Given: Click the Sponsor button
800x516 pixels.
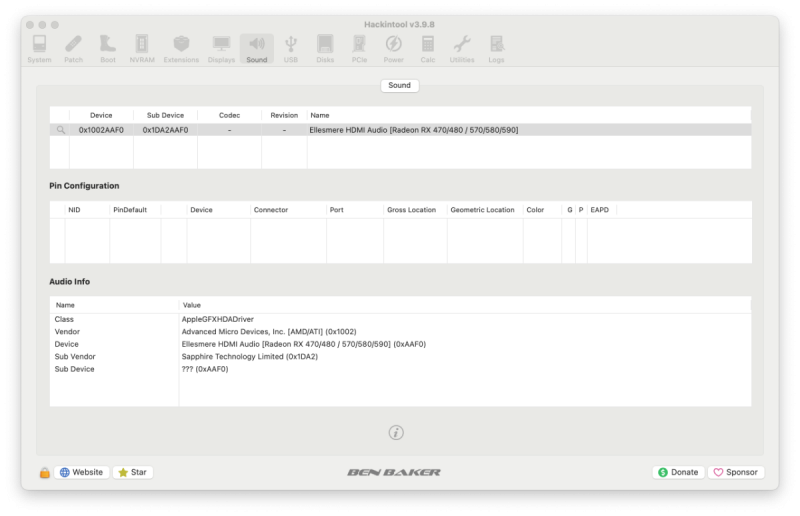Looking at the screenshot, I should tap(736, 473).
